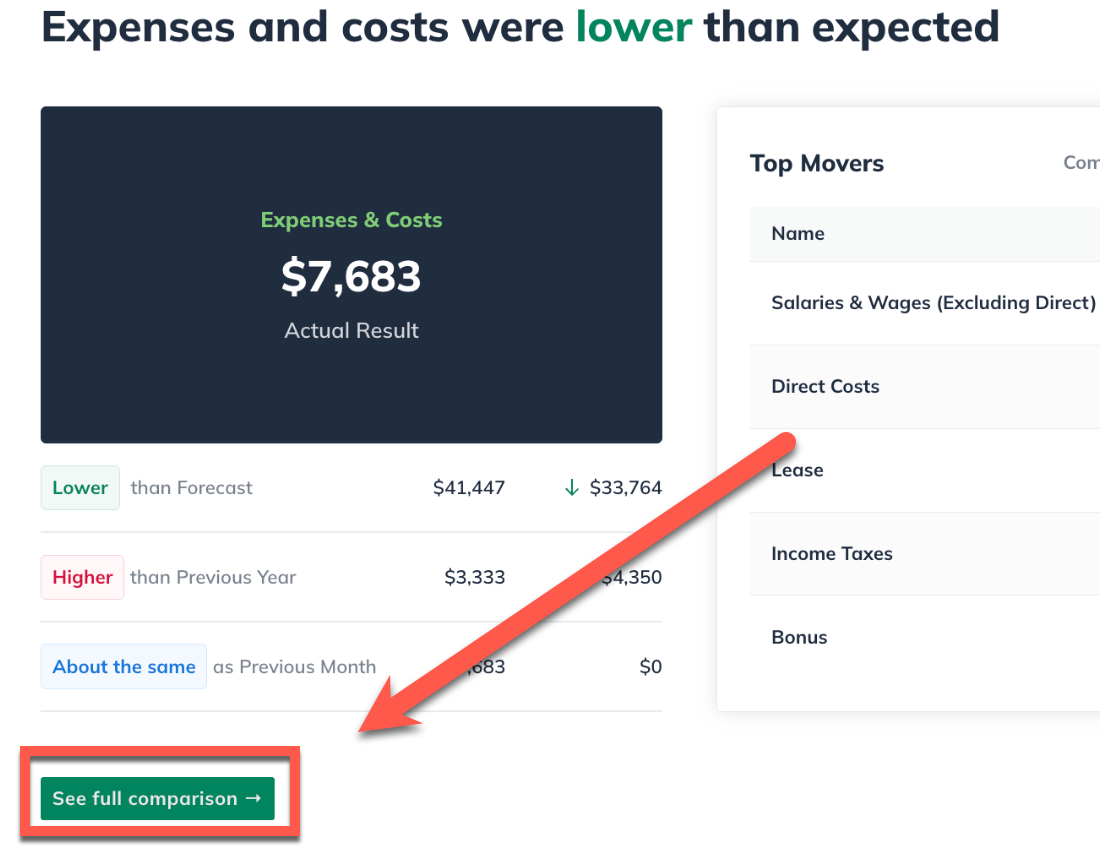Click the $3,333 previous year amount
This screenshot has height=848, width=1100.
coord(475,577)
